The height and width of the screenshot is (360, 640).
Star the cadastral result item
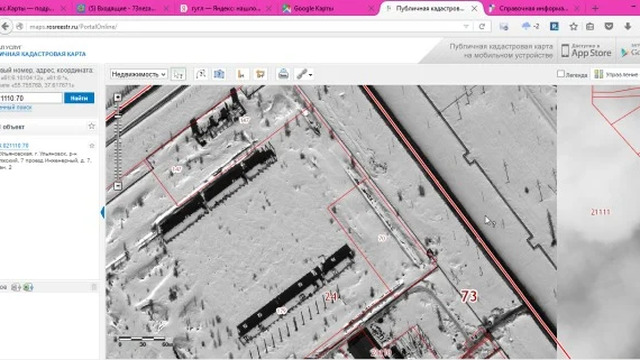(x=92, y=145)
